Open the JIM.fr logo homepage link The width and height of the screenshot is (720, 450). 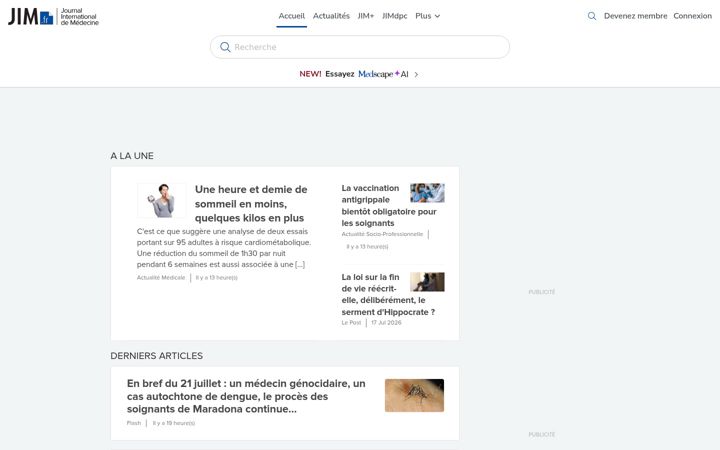coord(53,17)
